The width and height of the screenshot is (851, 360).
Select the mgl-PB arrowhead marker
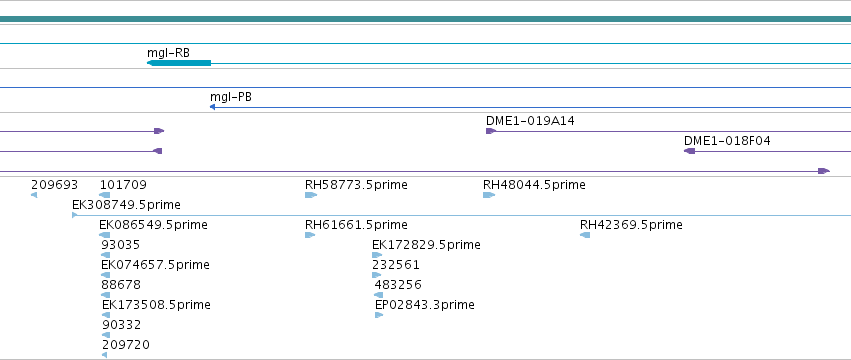[x=213, y=107]
